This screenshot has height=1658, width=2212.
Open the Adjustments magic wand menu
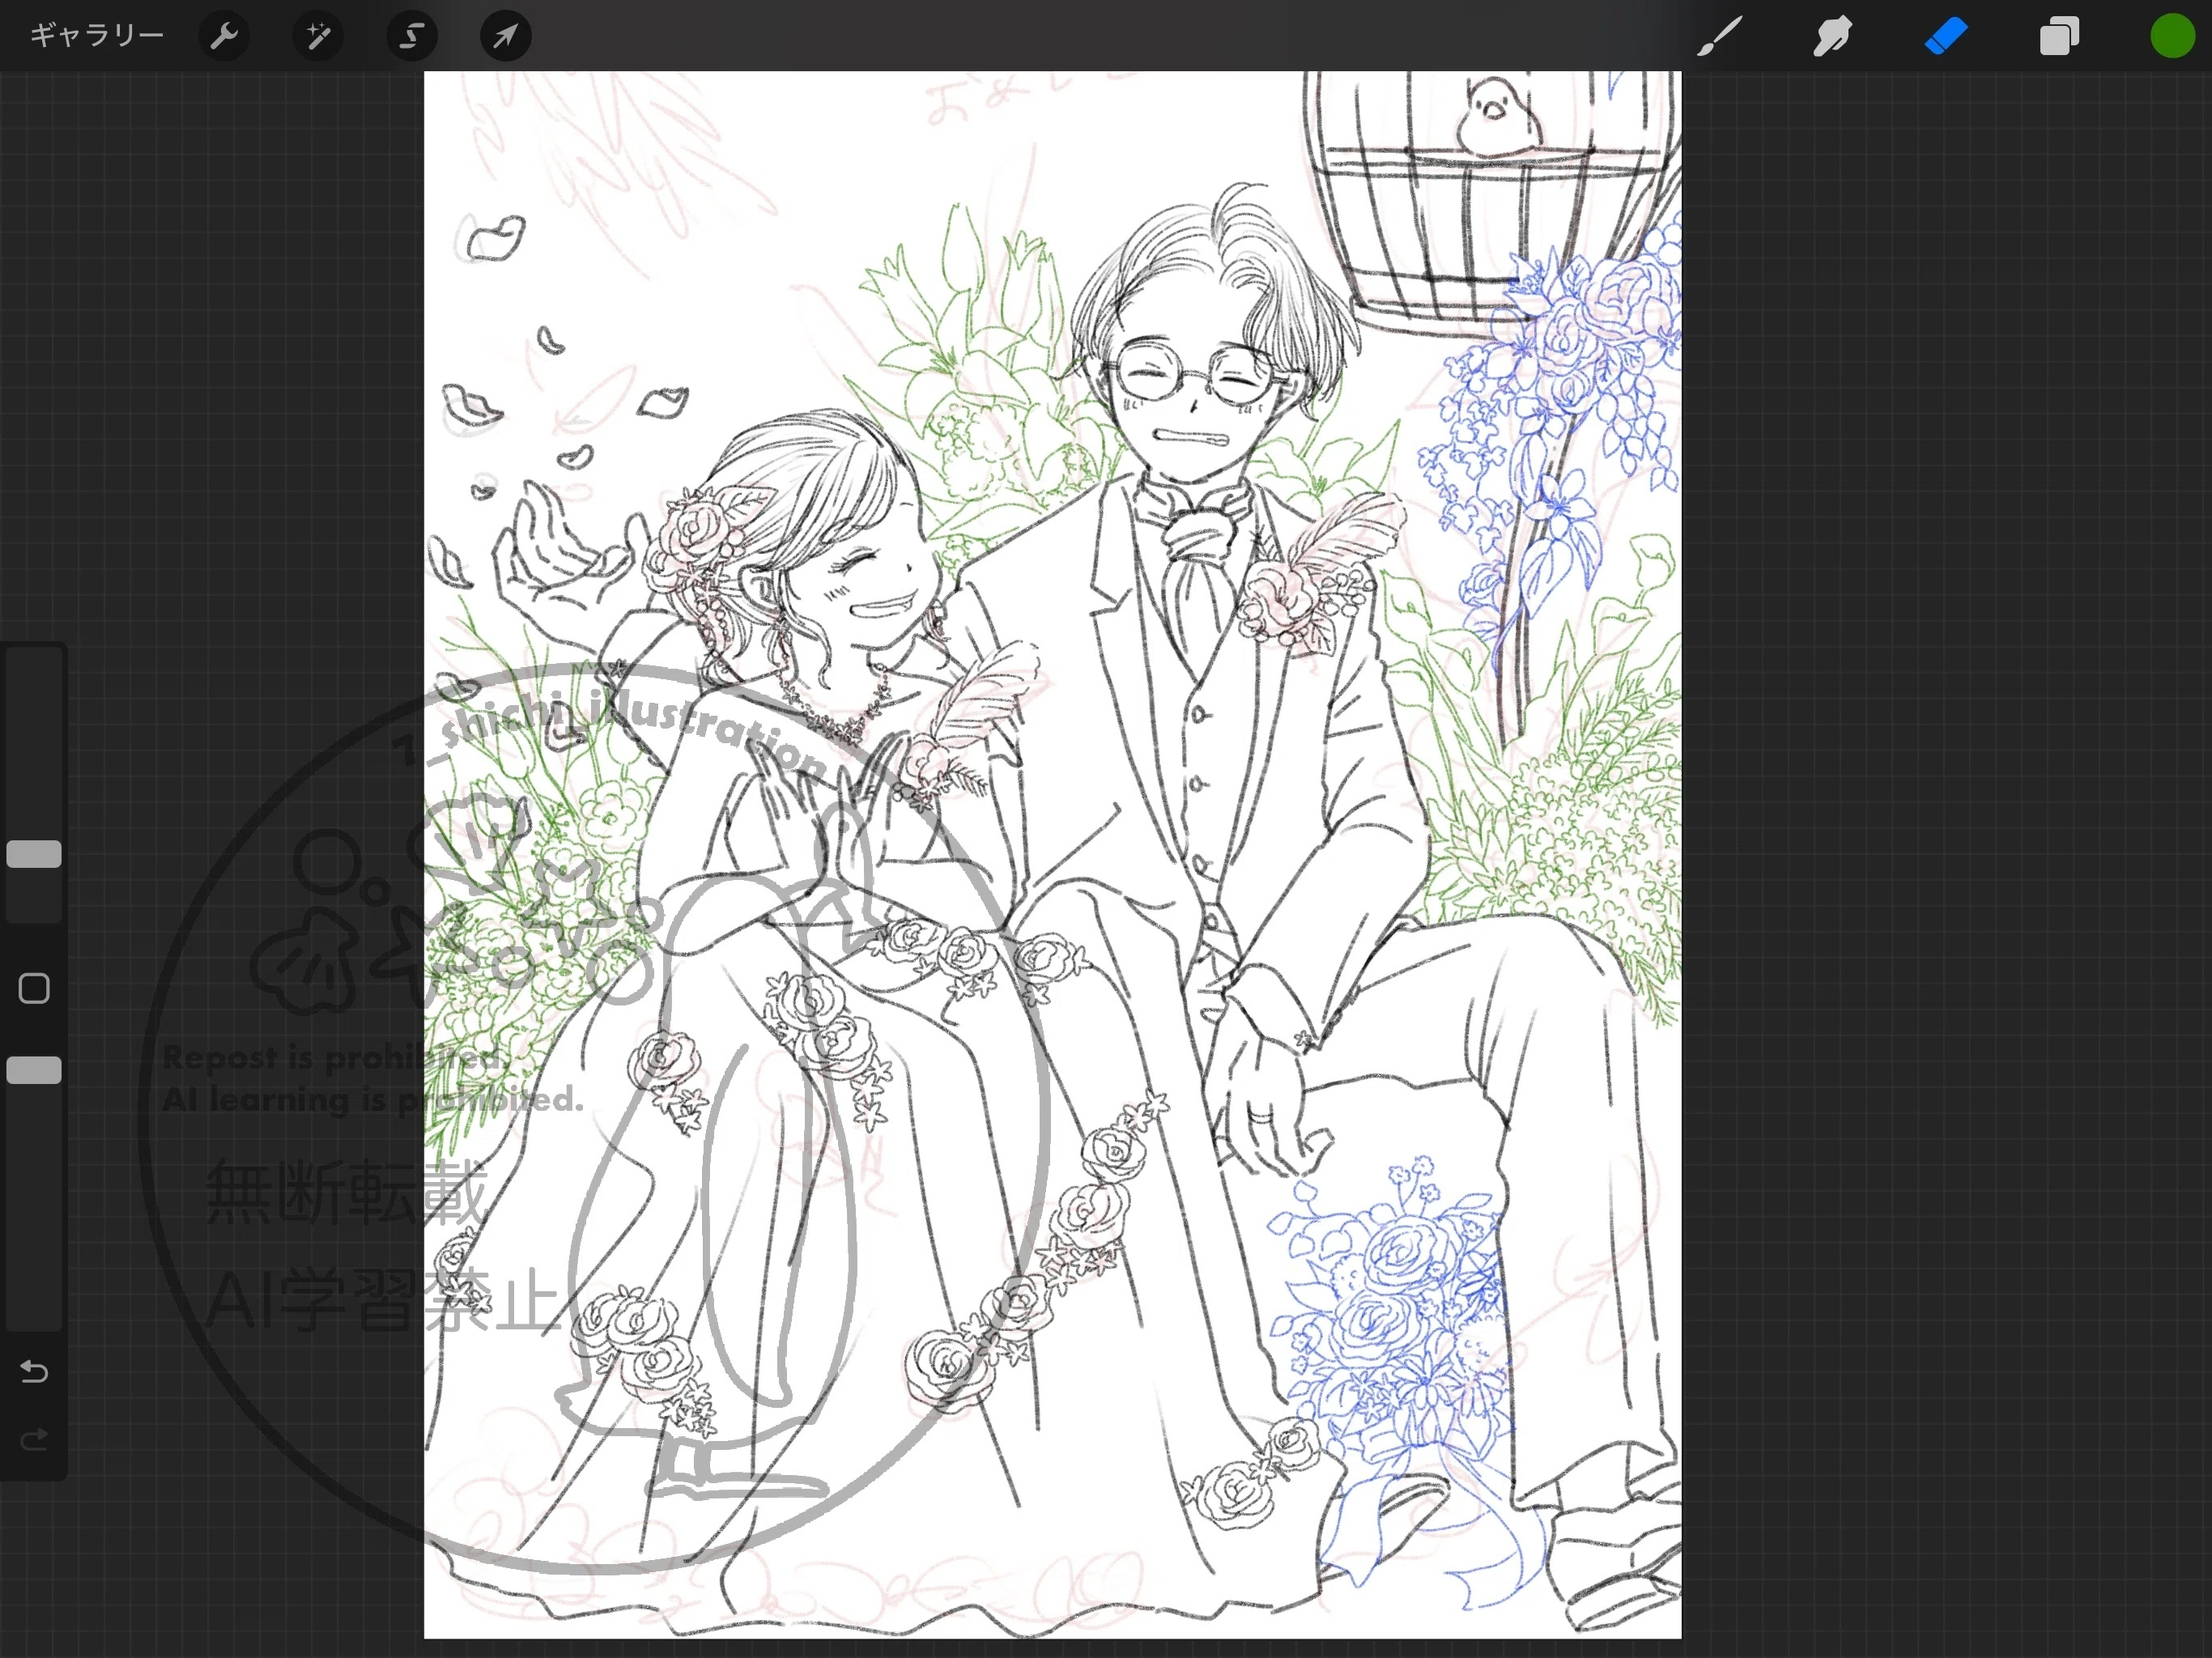[x=318, y=36]
